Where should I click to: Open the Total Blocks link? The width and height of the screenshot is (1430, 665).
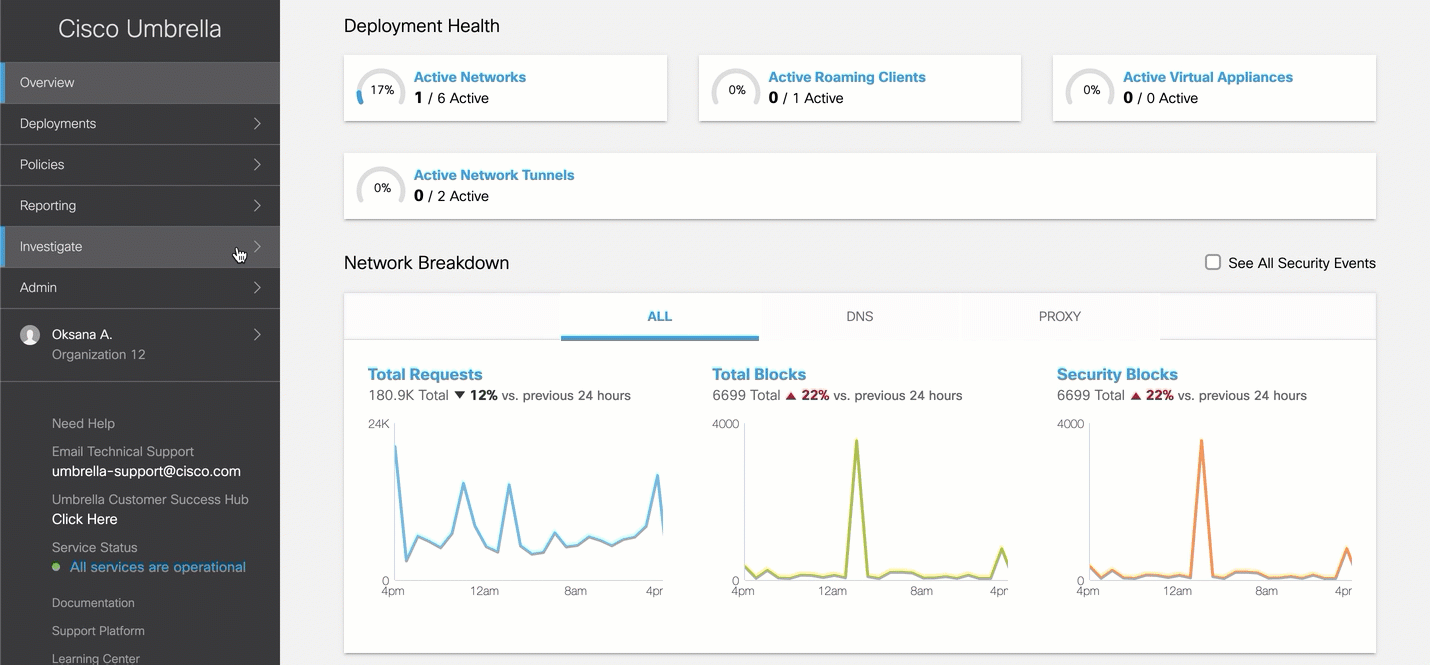(x=759, y=374)
